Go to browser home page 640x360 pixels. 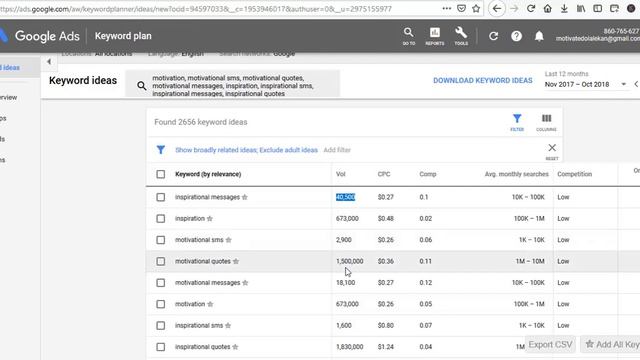point(547,9)
